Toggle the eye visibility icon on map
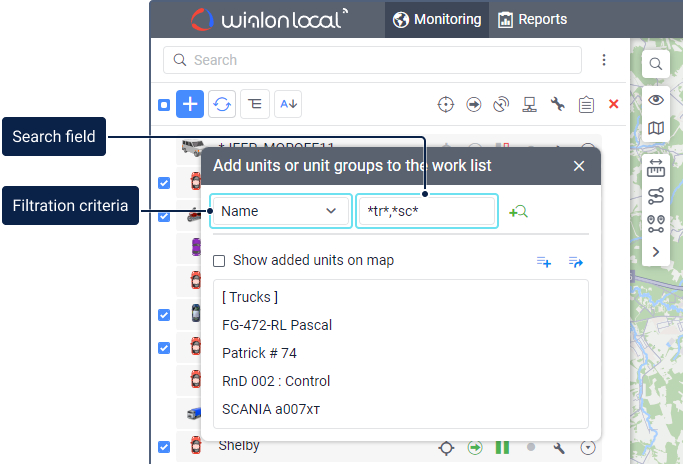The height and width of the screenshot is (464, 683). point(656,100)
